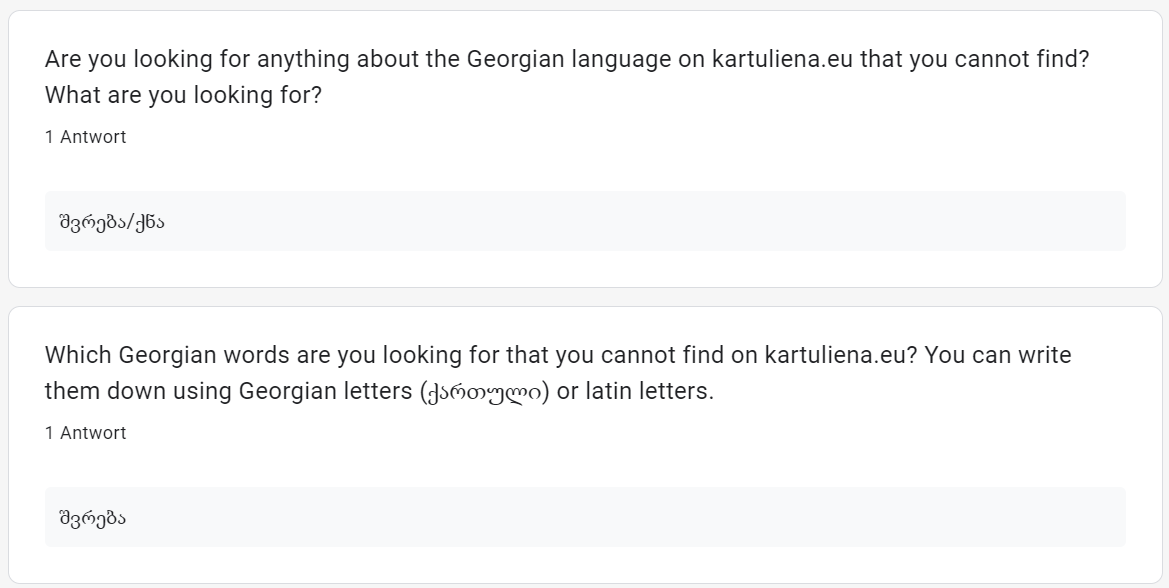Click 'You can write' in second question
Viewport: 1169px width, 588px height.
[x=998, y=355]
